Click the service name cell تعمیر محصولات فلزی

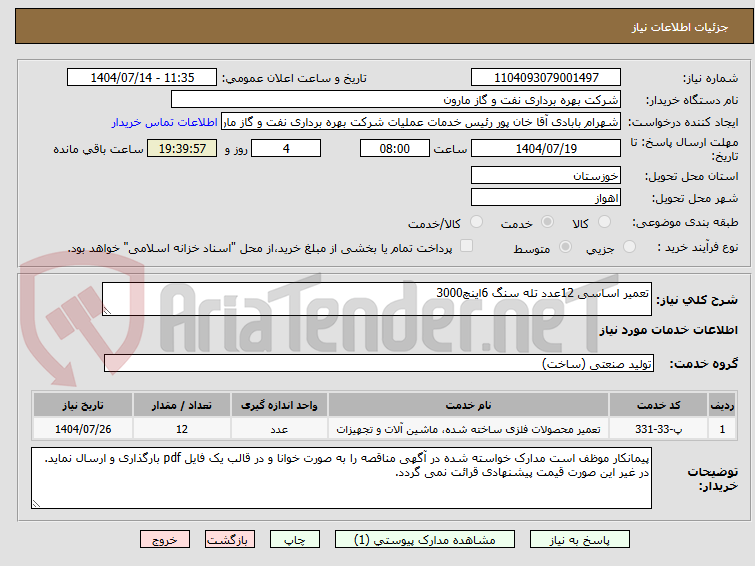469,429
